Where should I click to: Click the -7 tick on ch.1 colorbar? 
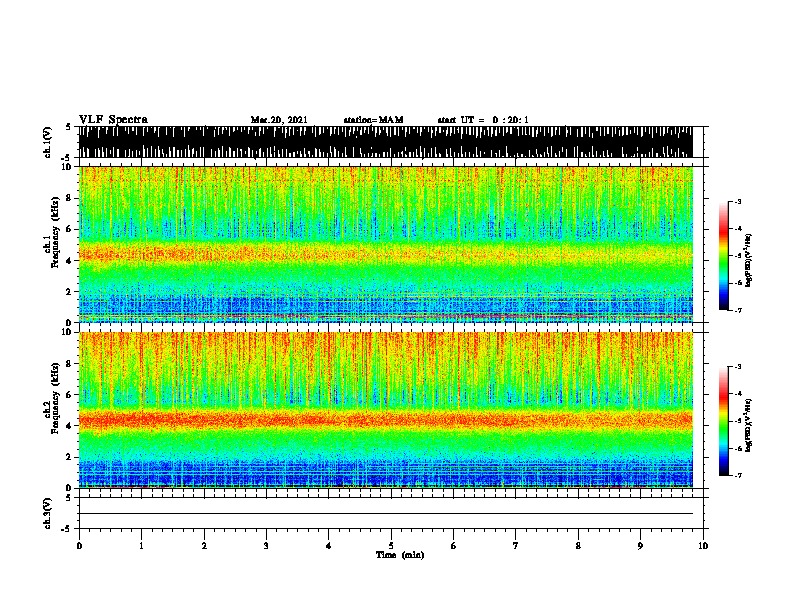[x=738, y=310]
